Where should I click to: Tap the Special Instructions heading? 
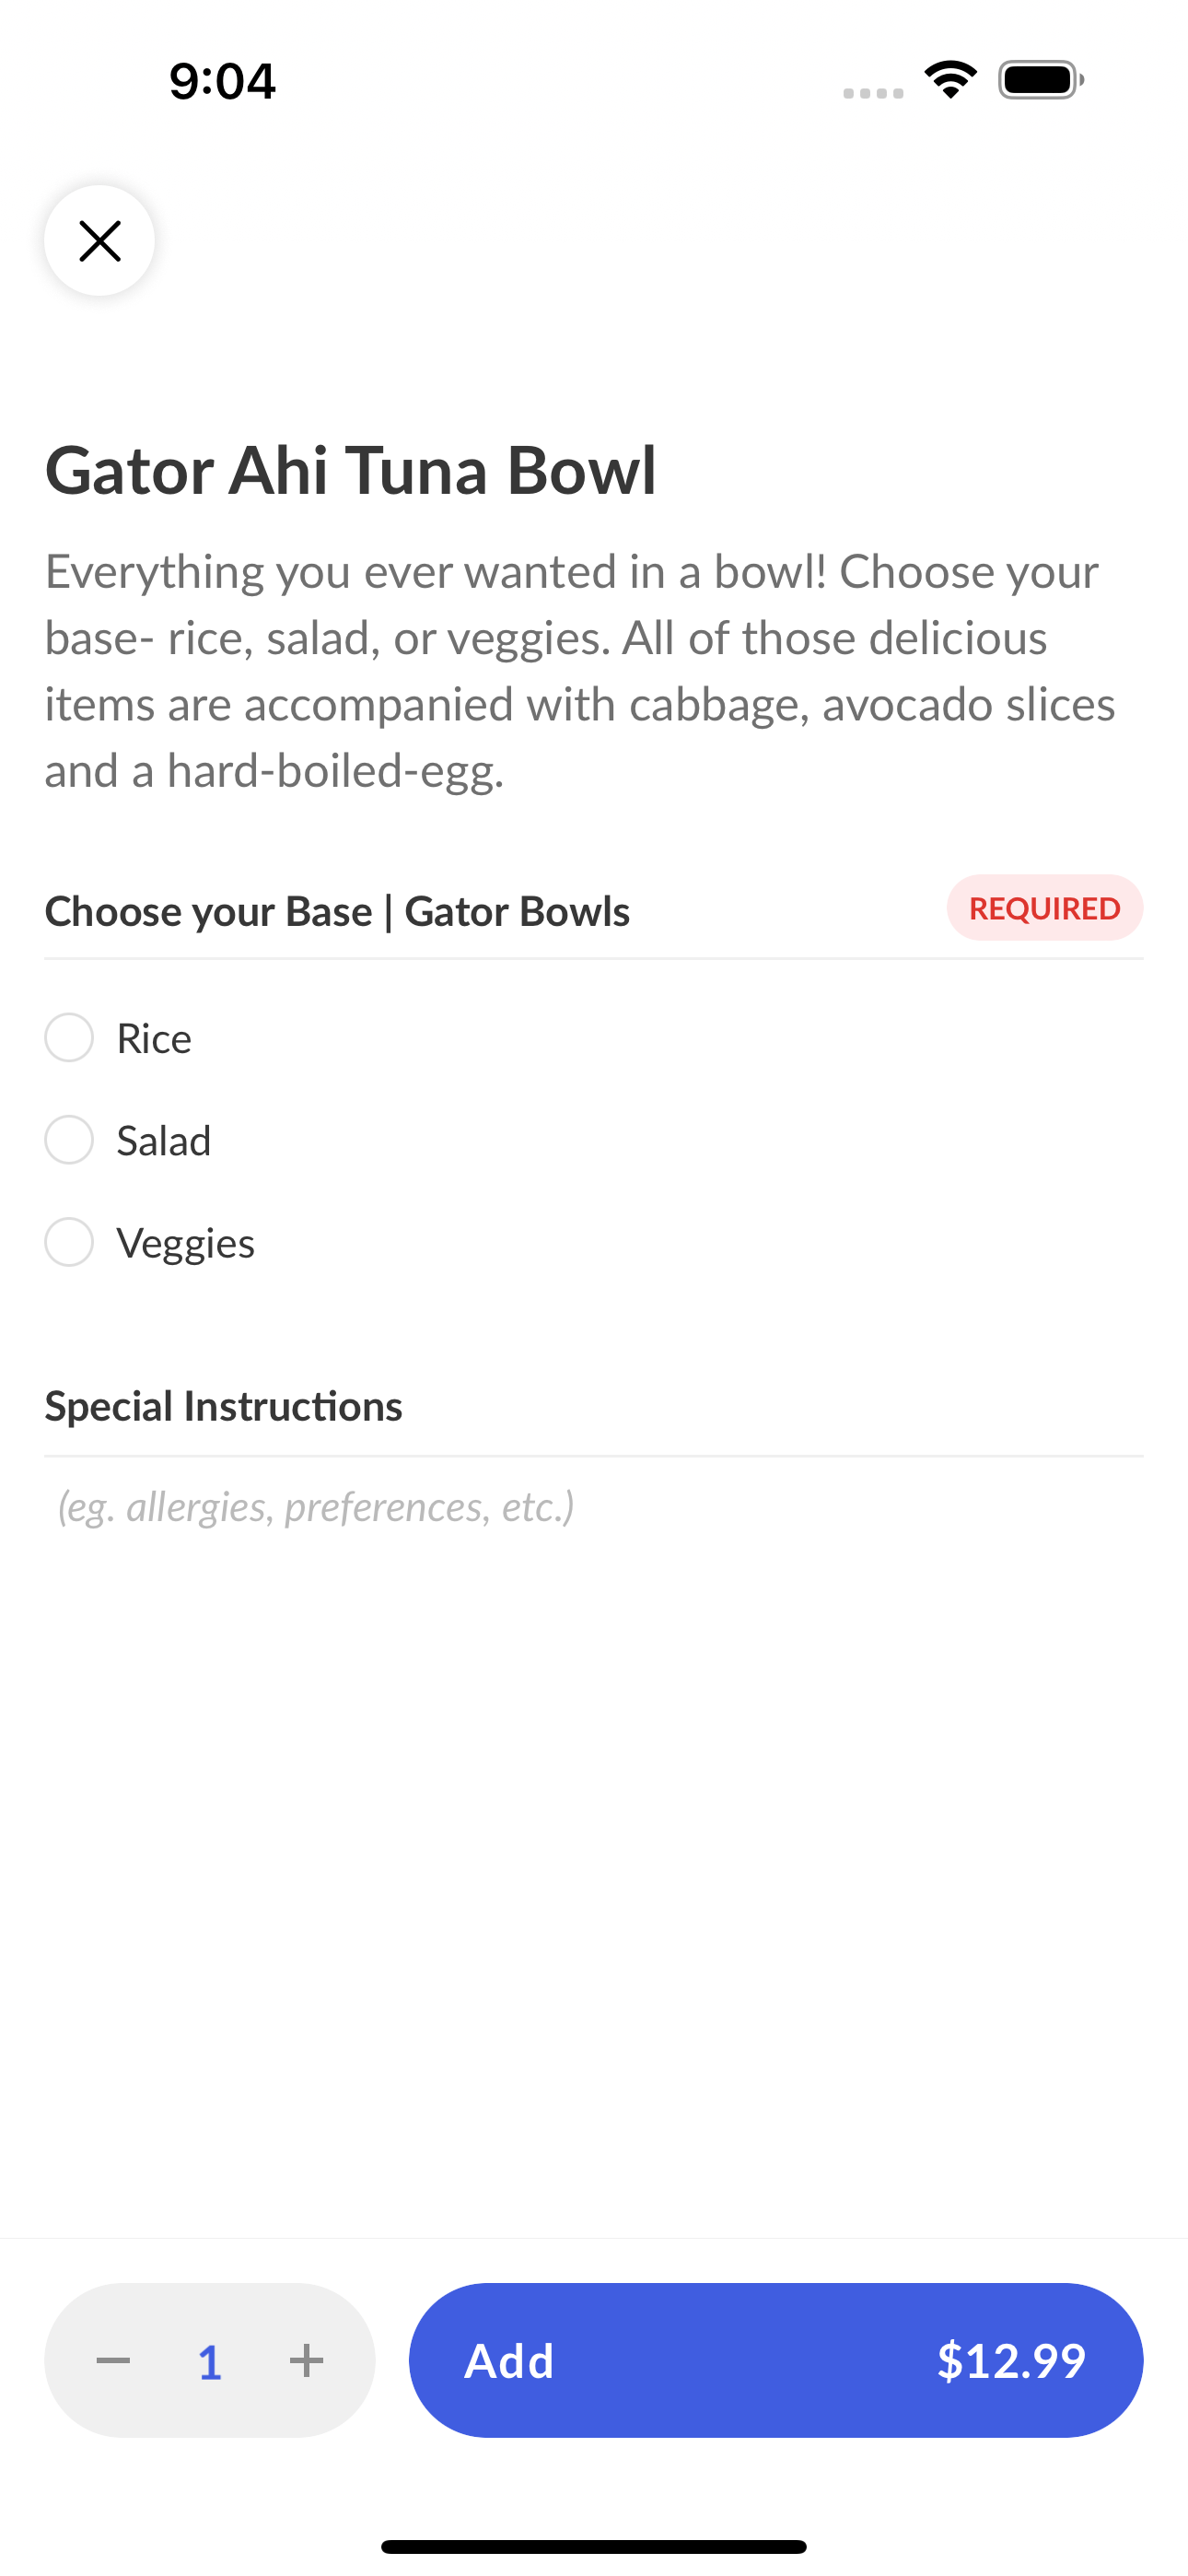(x=223, y=1406)
